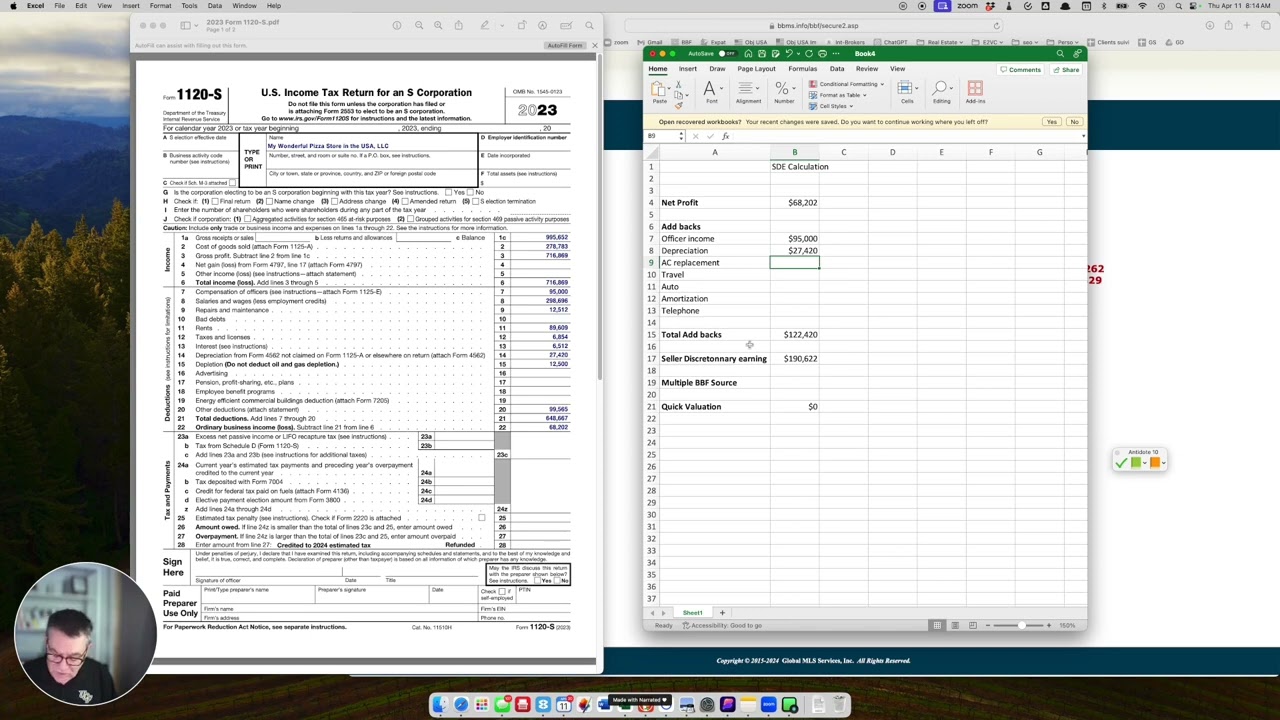The height and width of the screenshot is (720, 1280).
Task: Click the Undo arrow in Excel title bar
Action: (x=790, y=54)
